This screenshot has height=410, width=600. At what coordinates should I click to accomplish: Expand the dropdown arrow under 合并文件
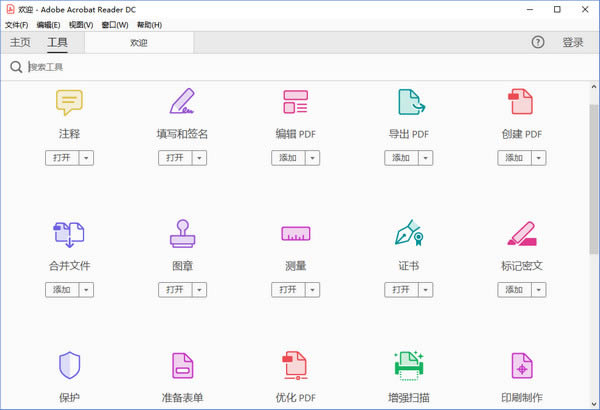pyautogui.click(x=86, y=290)
